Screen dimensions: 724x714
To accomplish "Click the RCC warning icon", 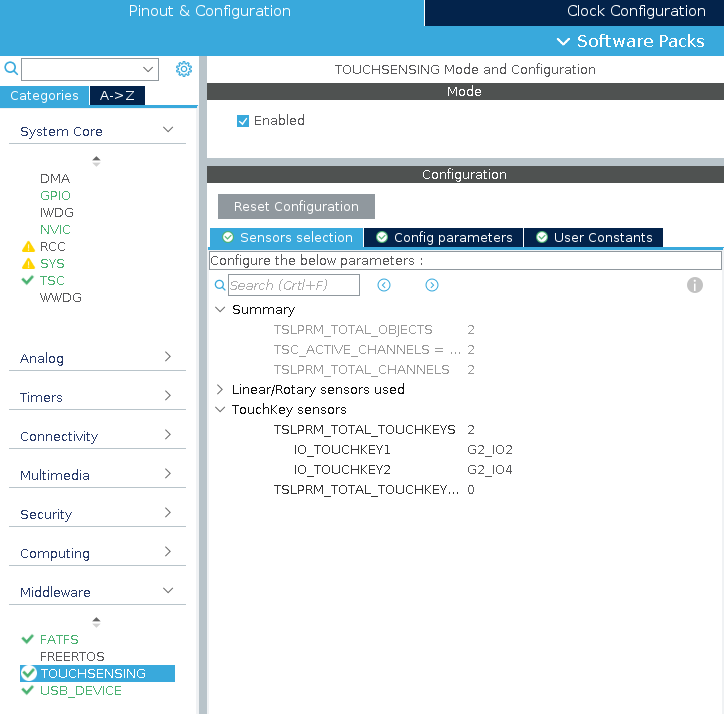I will (28, 247).
